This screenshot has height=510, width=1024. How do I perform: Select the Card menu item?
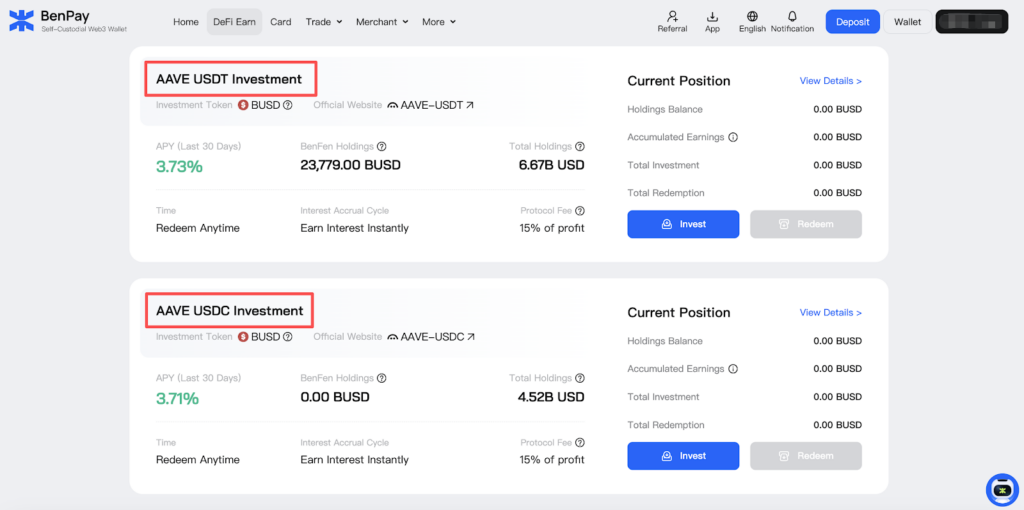click(x=281, y=22)
